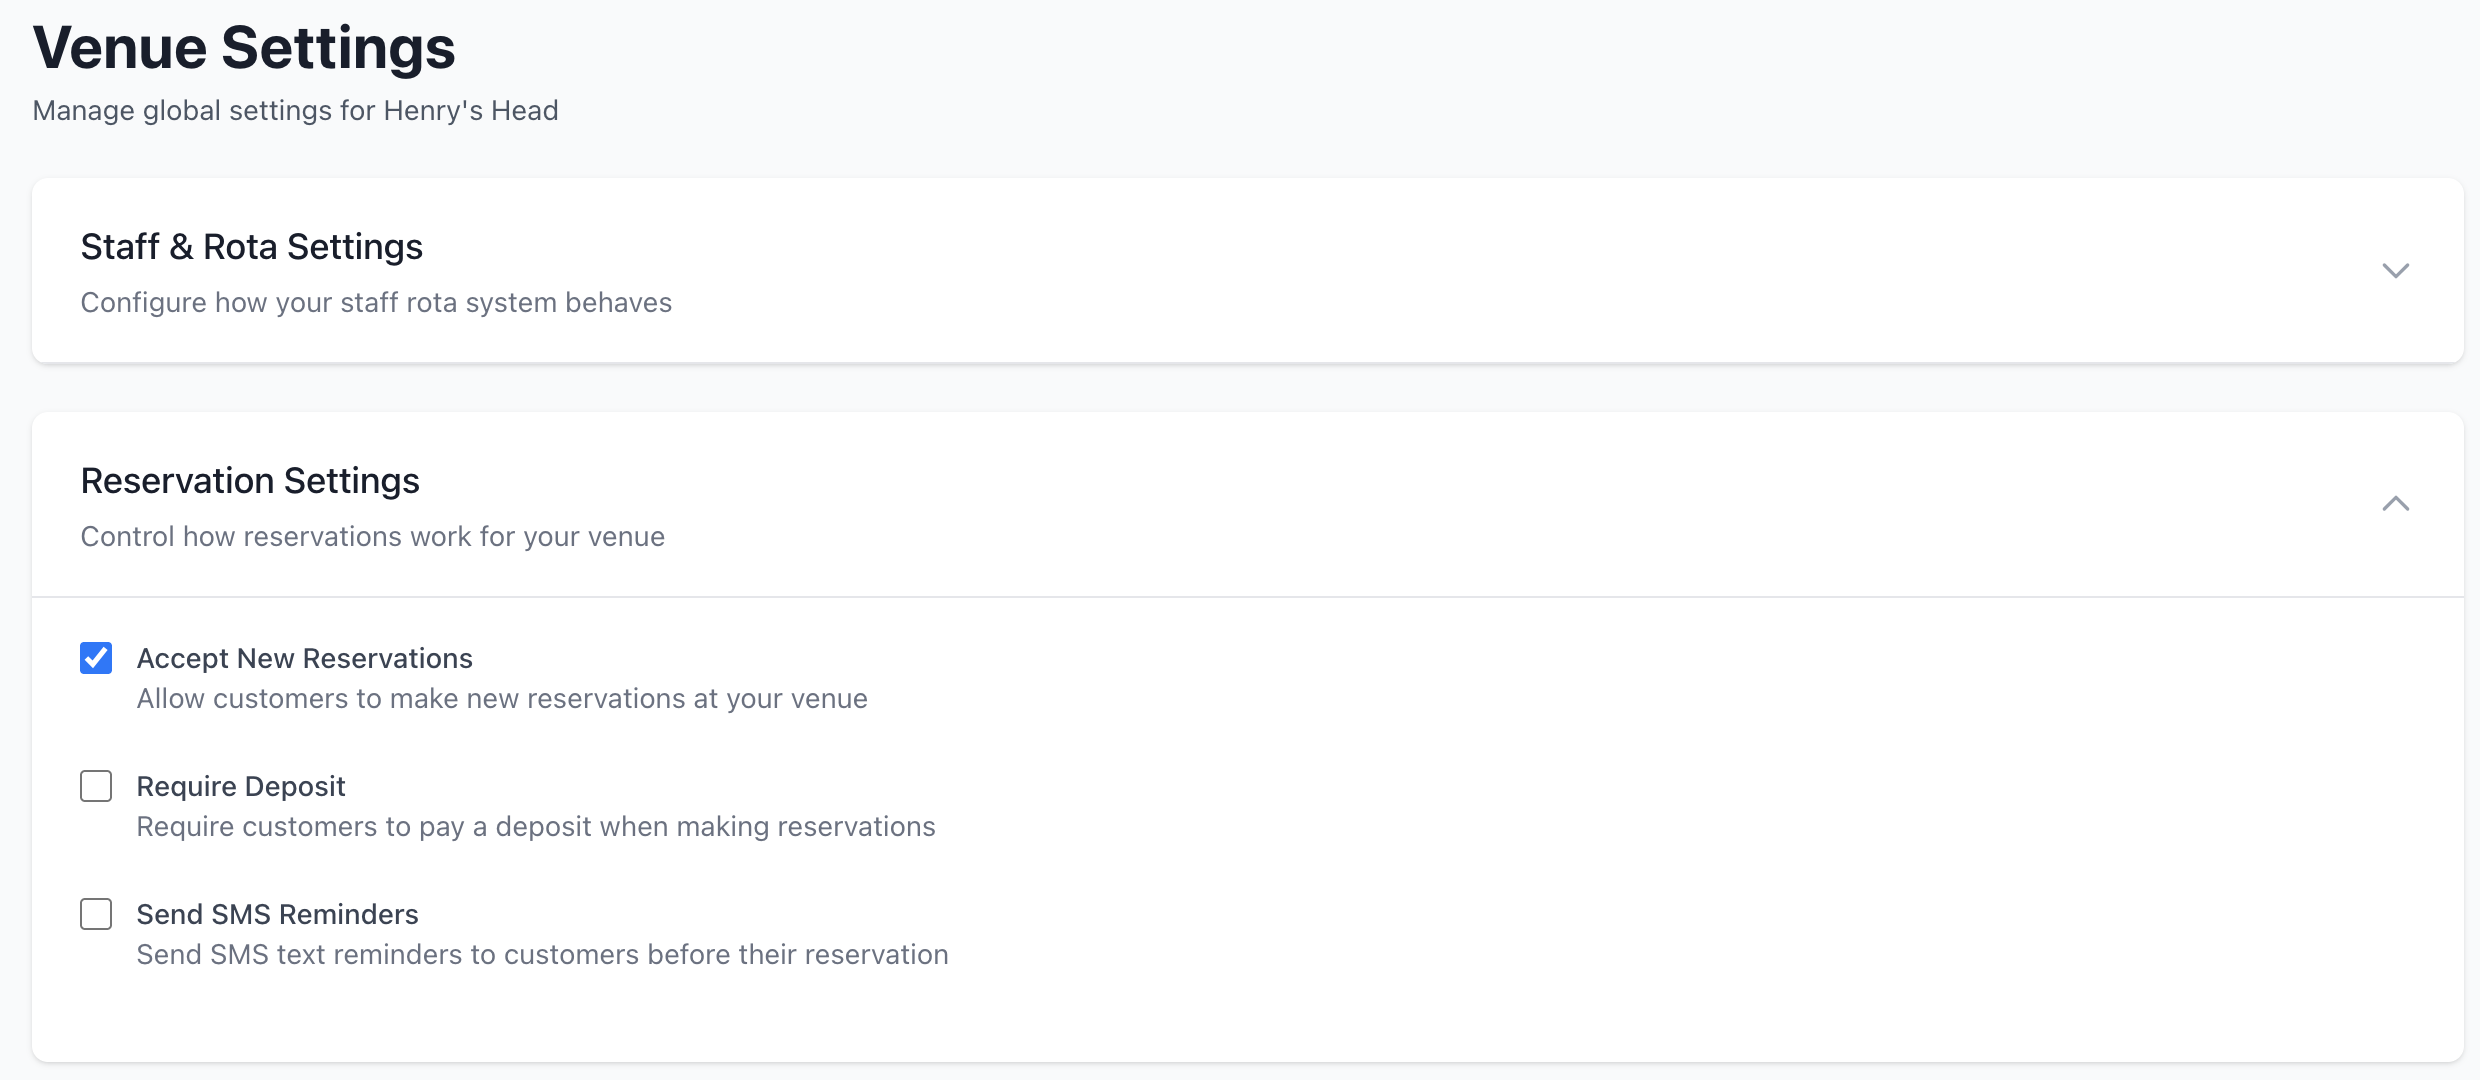This screenshot has height=1080, width=2480.
Task: Click the upward chevron icon on Reservation Settings card
Action: click(x=2396, y=505)
